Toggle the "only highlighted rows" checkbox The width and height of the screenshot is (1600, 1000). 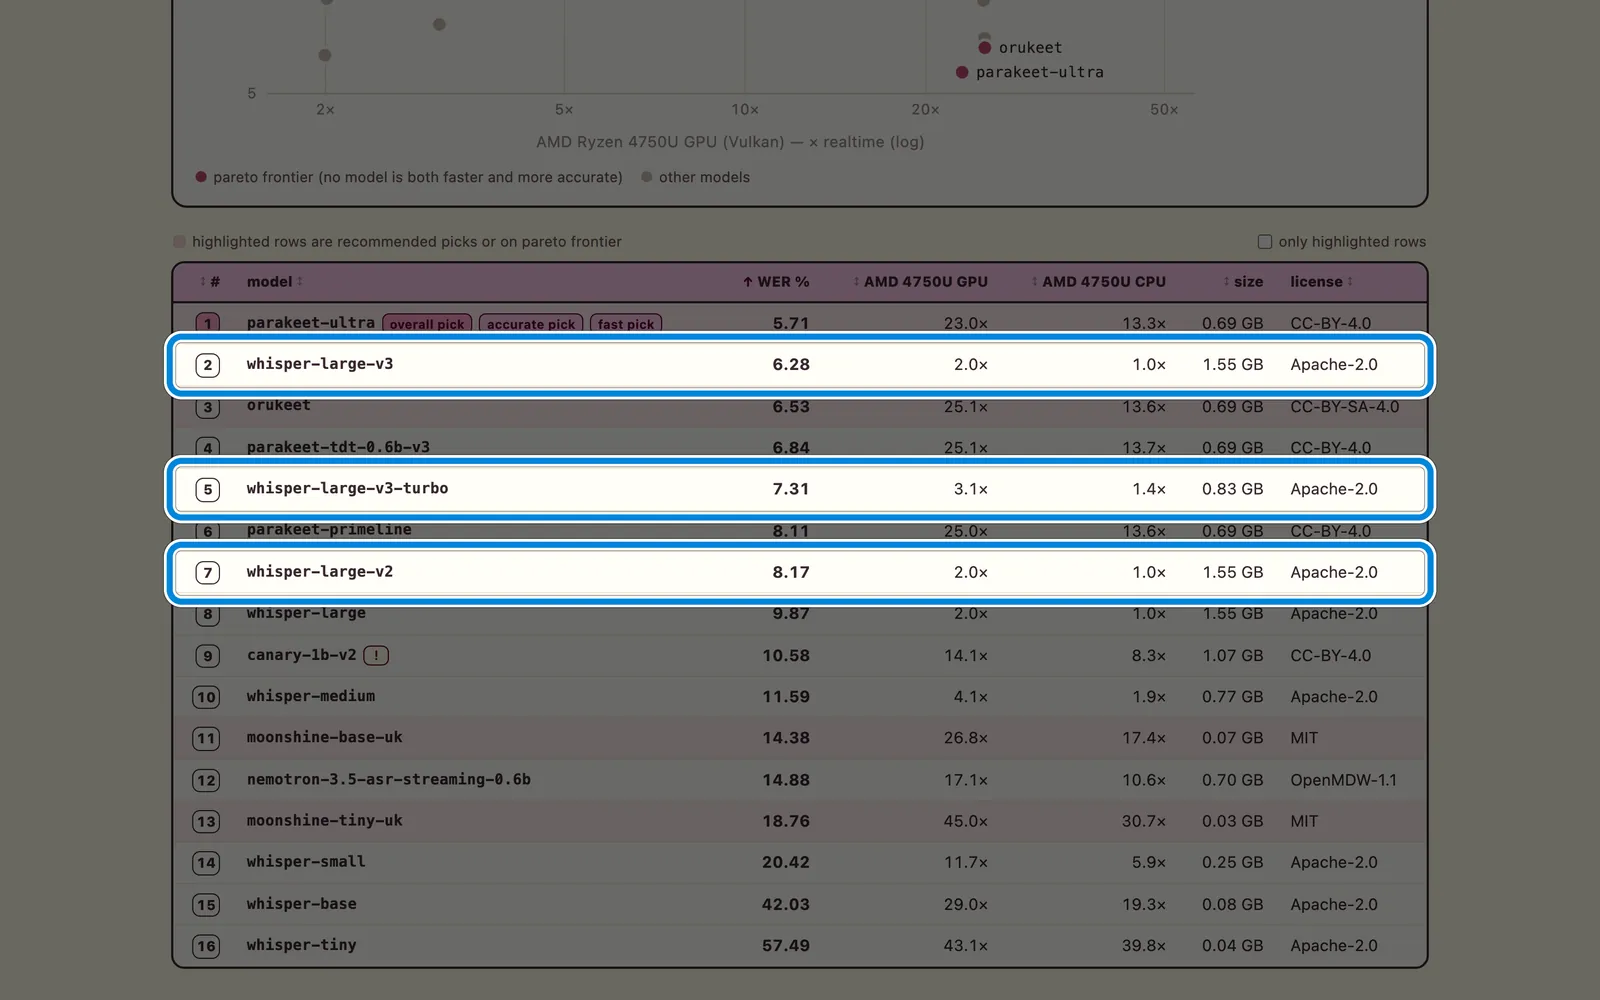coord(1264,242)
